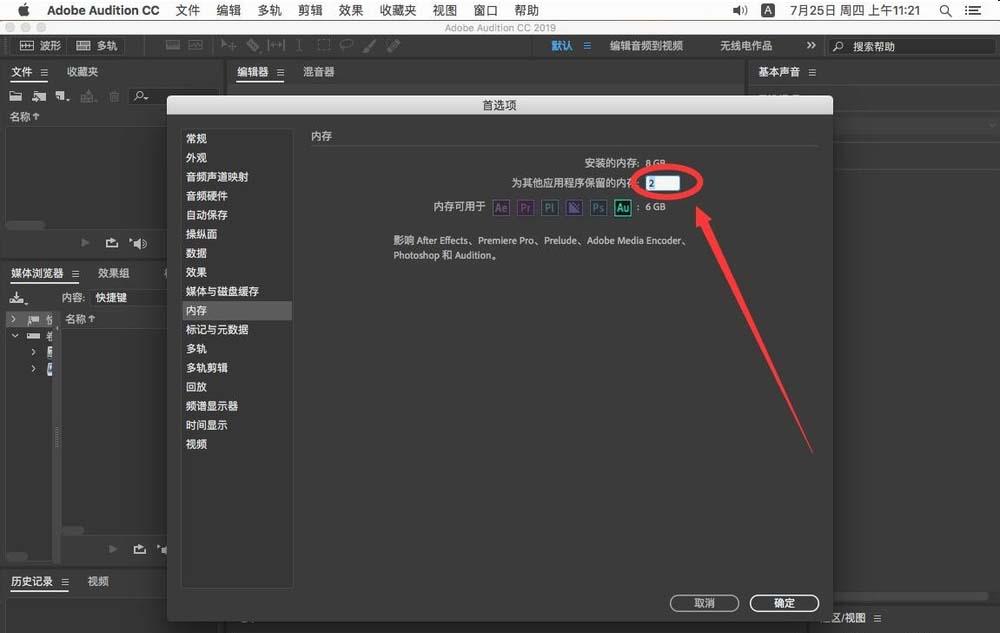Click Radio Production (无线电作品) workspace

coord(746,46)
